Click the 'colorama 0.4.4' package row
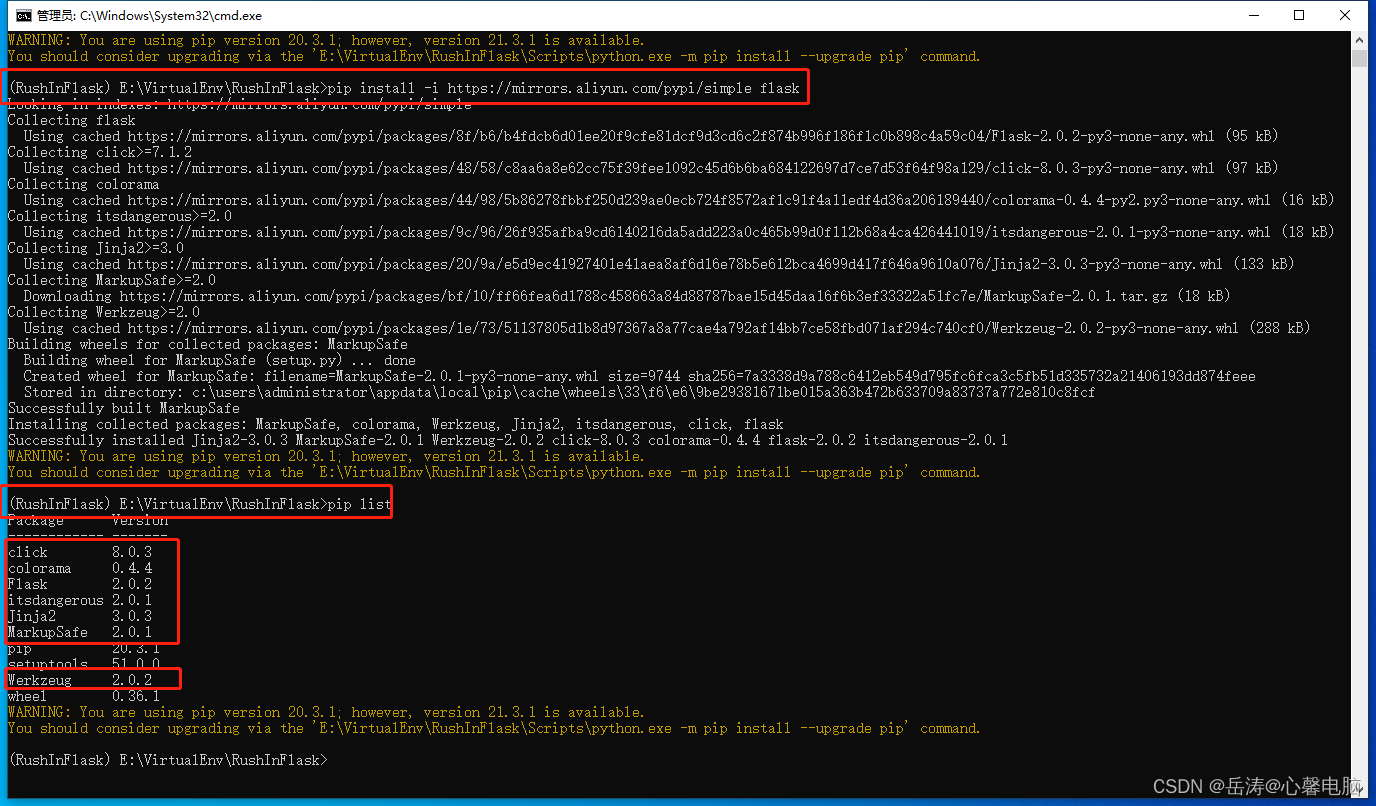1376x806 pixels. 80,568
